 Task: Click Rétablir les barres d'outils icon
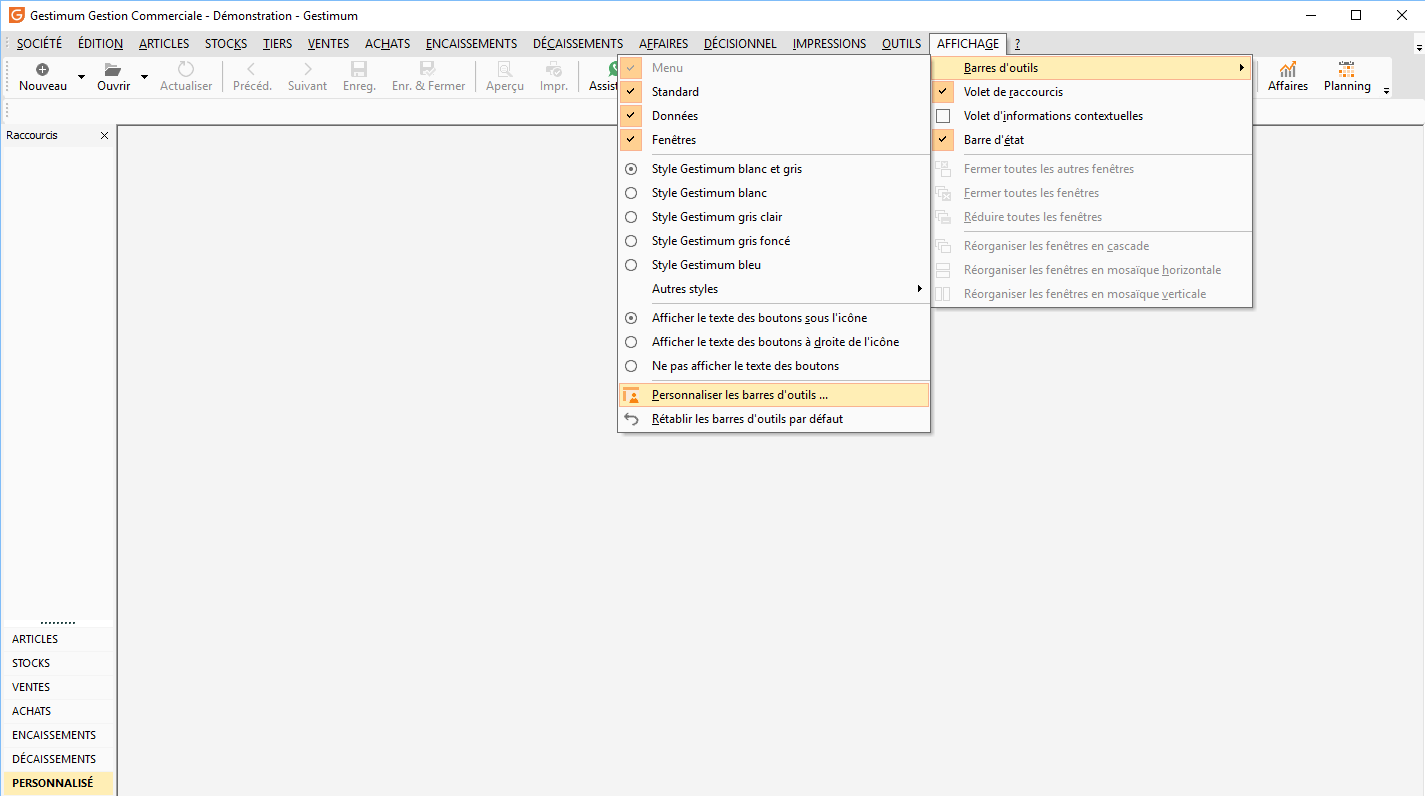pyautogui.click(x=630, y=419)
